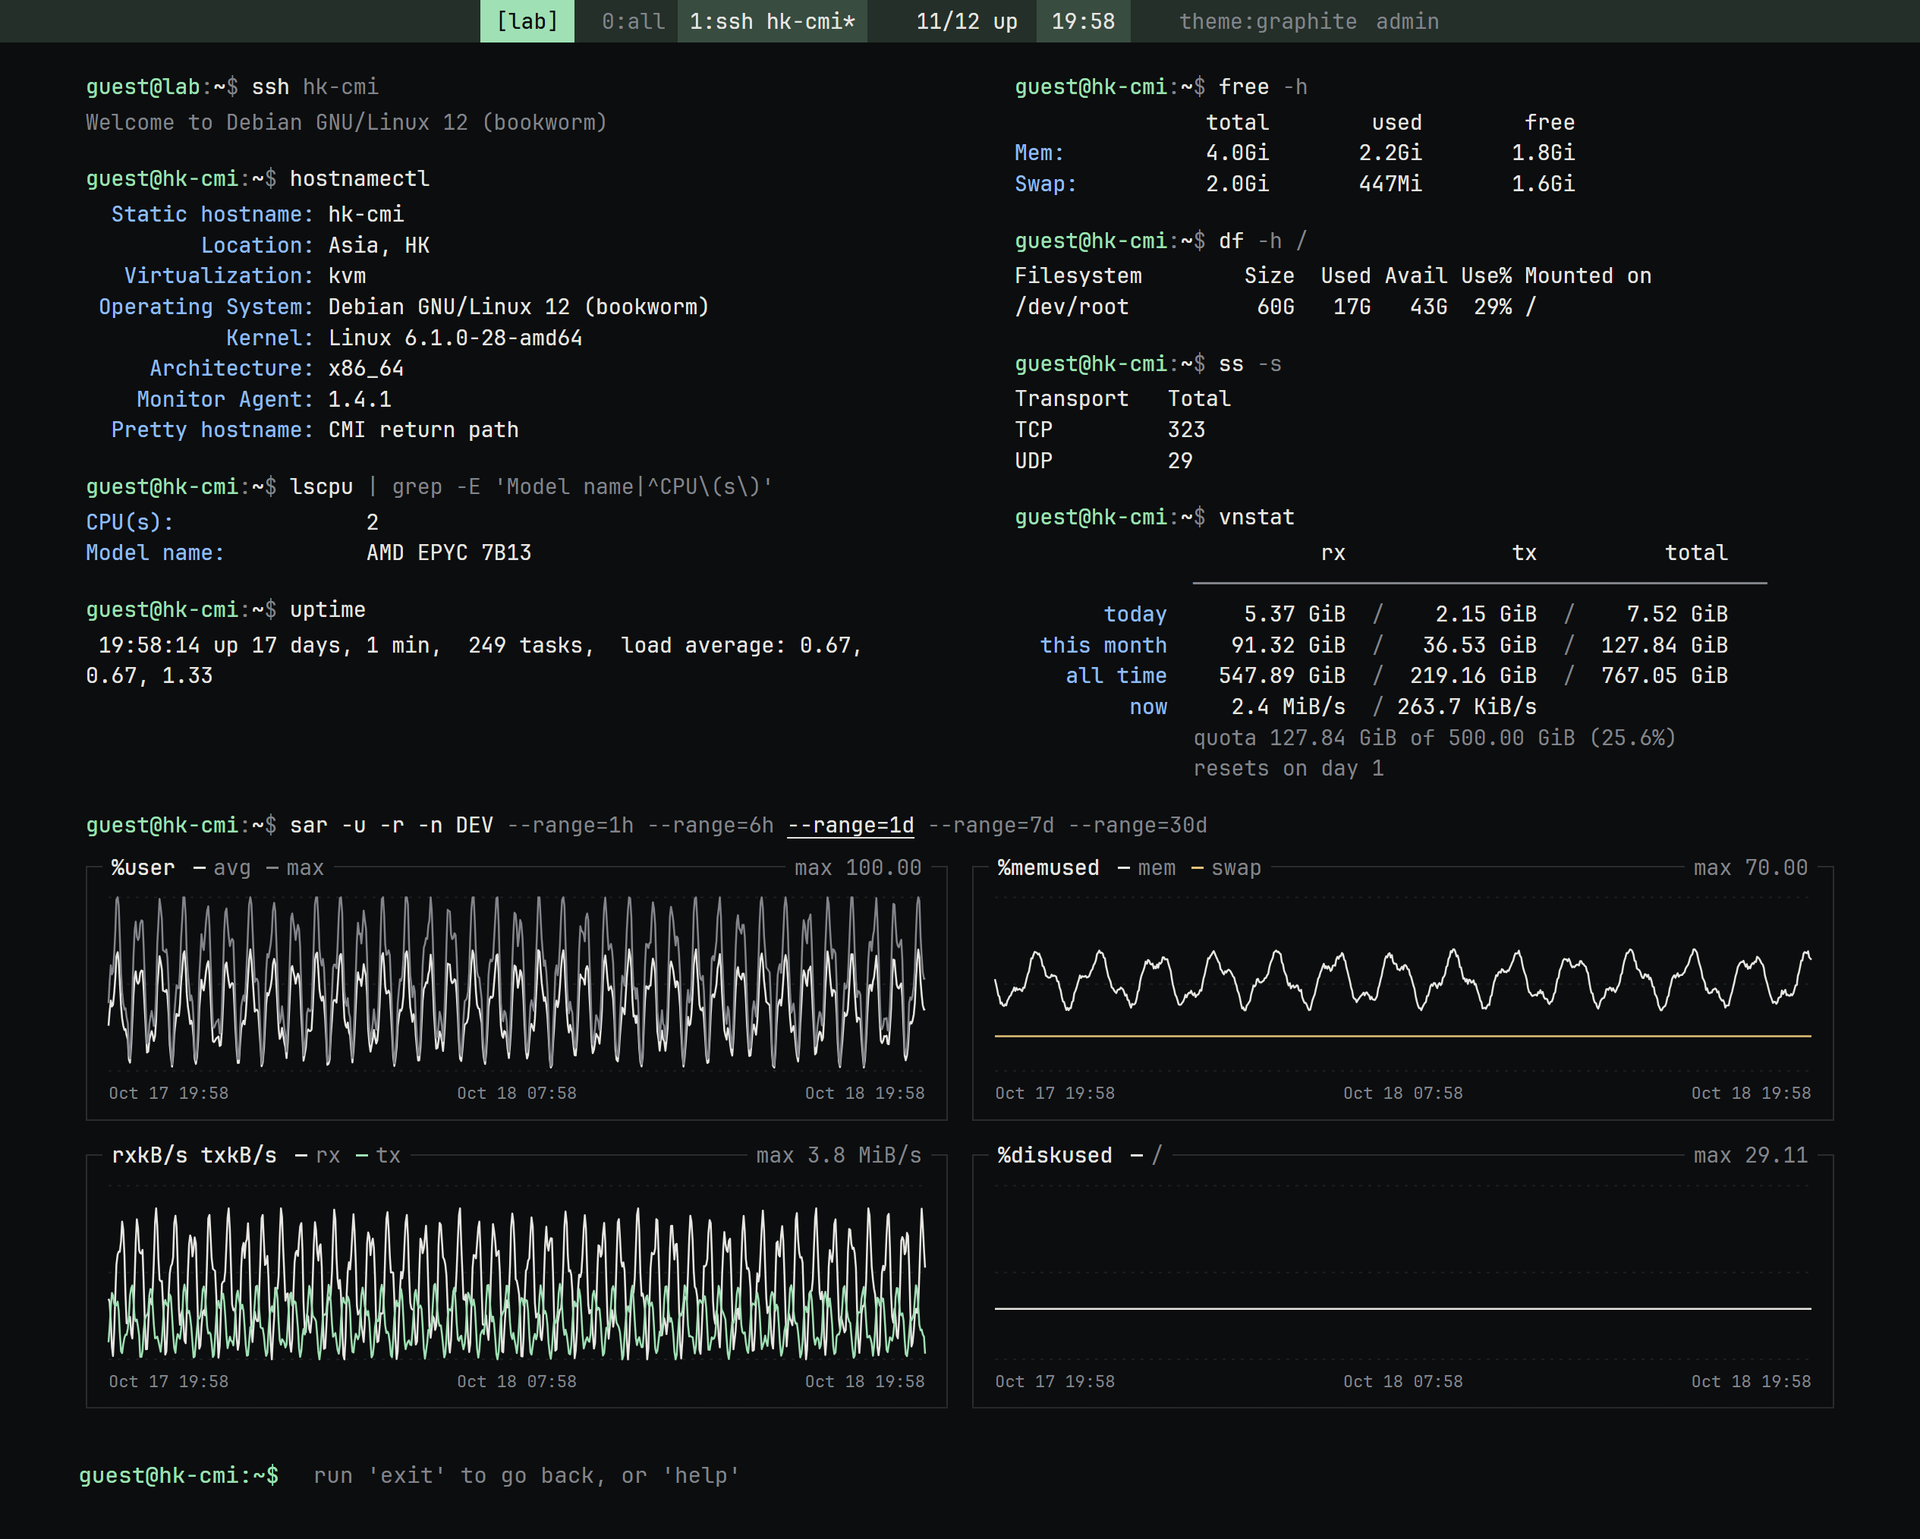This screenshot has height=1539, width=1920.
Task: Set chart range to --range=30d
Action: point(1138,825)
